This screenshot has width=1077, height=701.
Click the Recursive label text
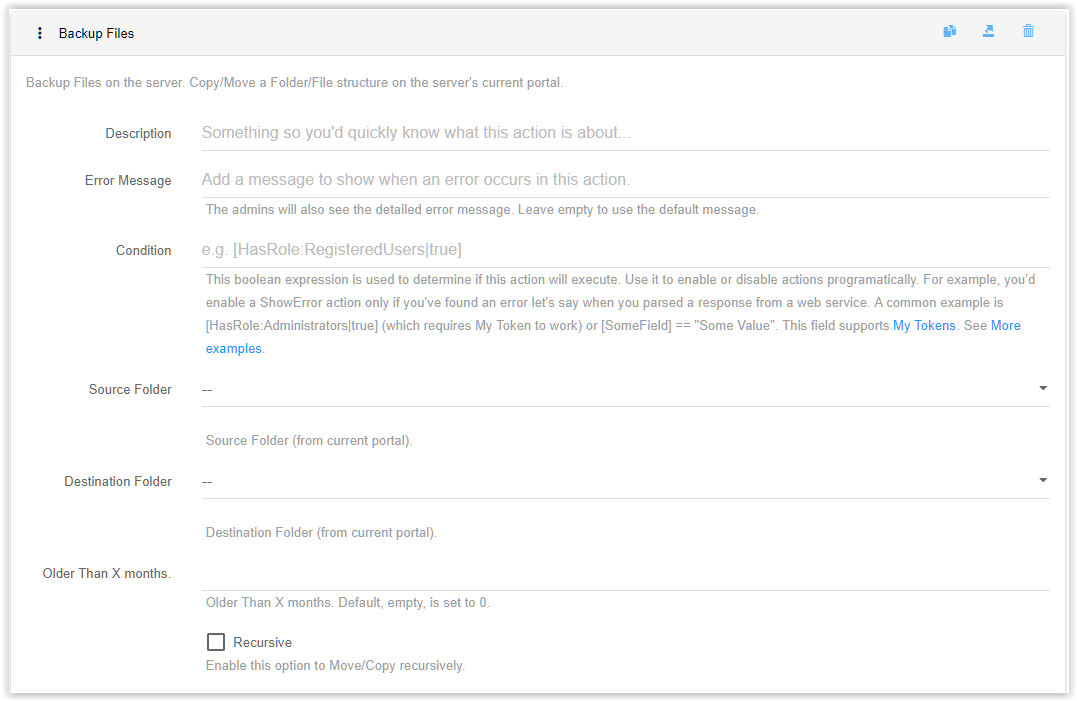(262, 643)
